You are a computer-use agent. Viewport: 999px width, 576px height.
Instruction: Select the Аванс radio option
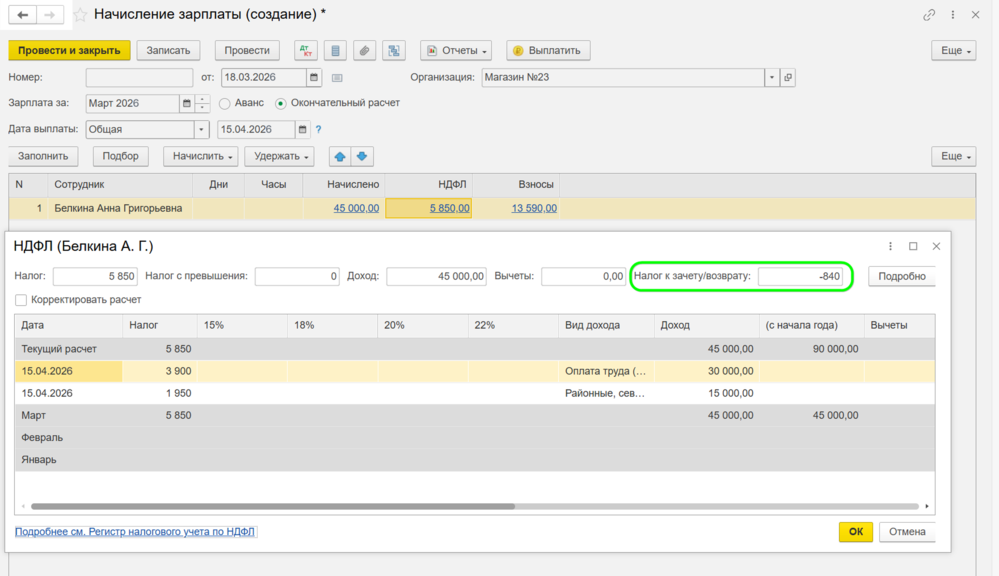(x=225, y=103)
